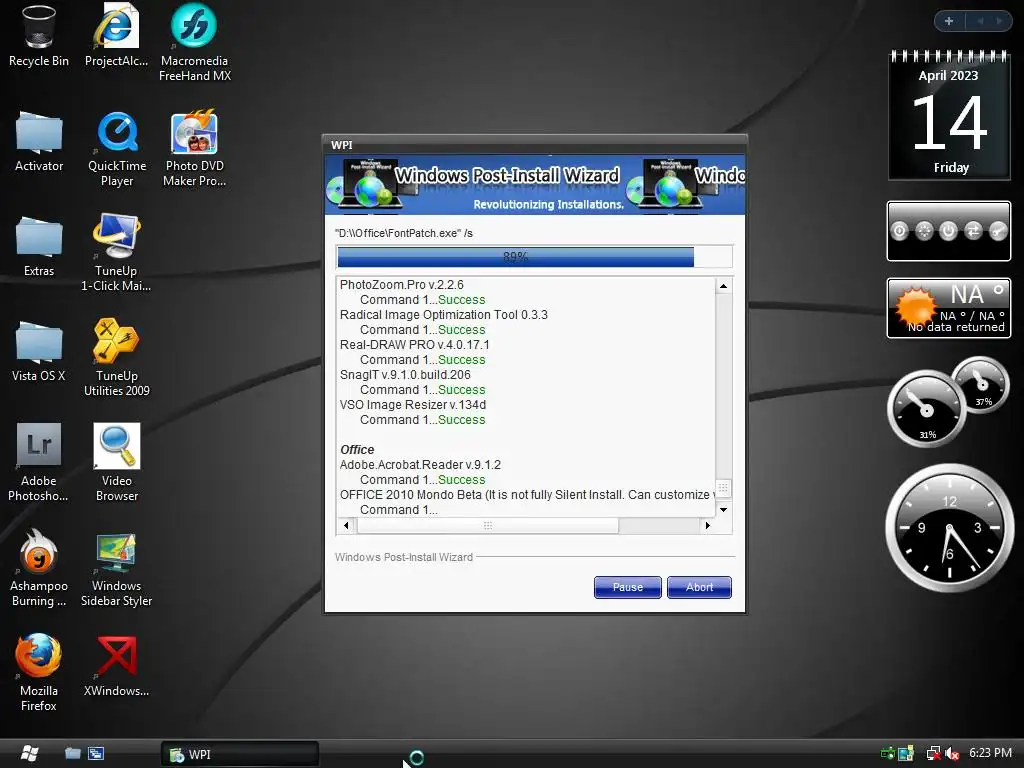Click the log horizontal scroll left arrow
The image size is (1024, 768).
pyautogui.click(x=346, y=525)
